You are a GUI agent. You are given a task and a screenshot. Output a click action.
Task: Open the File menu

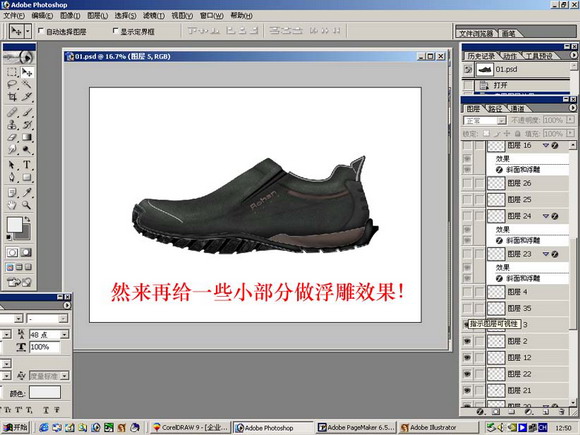14,16
